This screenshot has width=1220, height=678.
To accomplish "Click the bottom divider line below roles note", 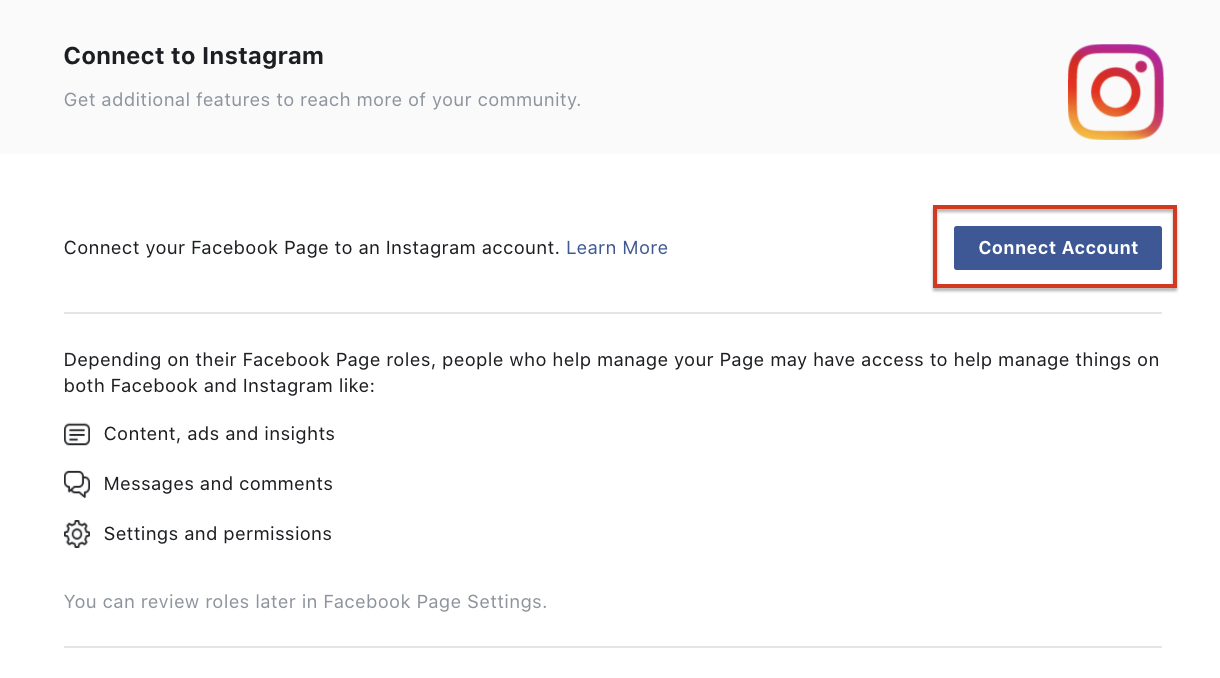I will pos(613,647).
